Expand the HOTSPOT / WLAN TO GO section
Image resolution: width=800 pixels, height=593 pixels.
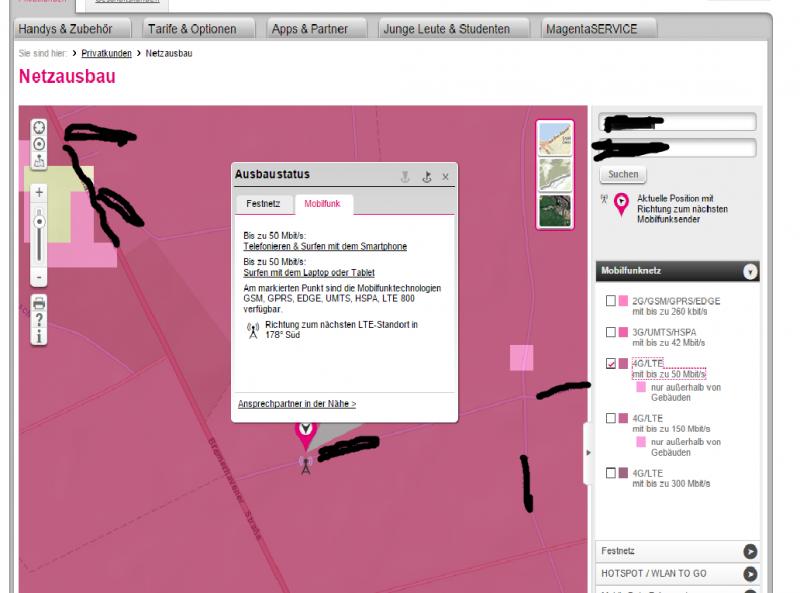pos(750,574)
